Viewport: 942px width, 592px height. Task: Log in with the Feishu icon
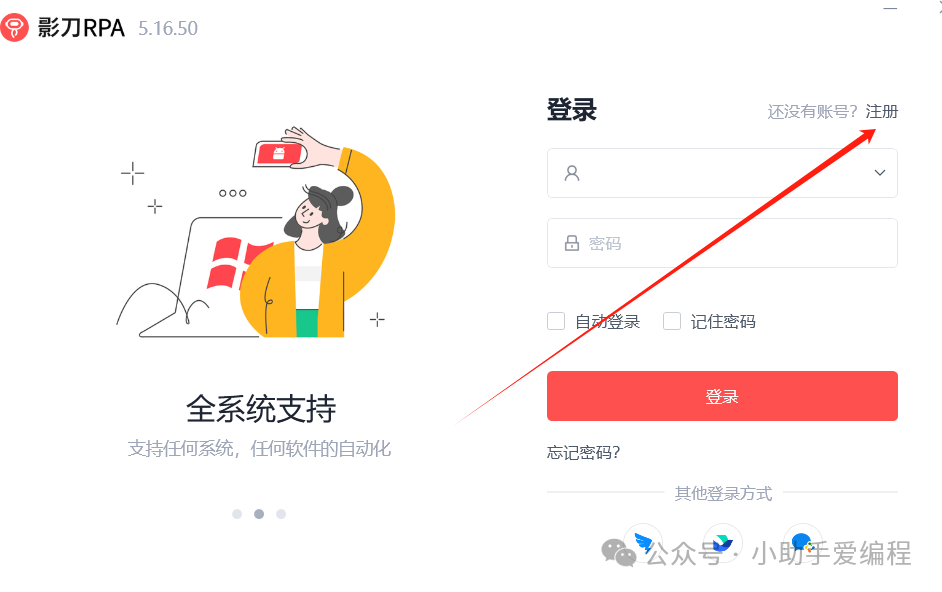coord(723,543)
